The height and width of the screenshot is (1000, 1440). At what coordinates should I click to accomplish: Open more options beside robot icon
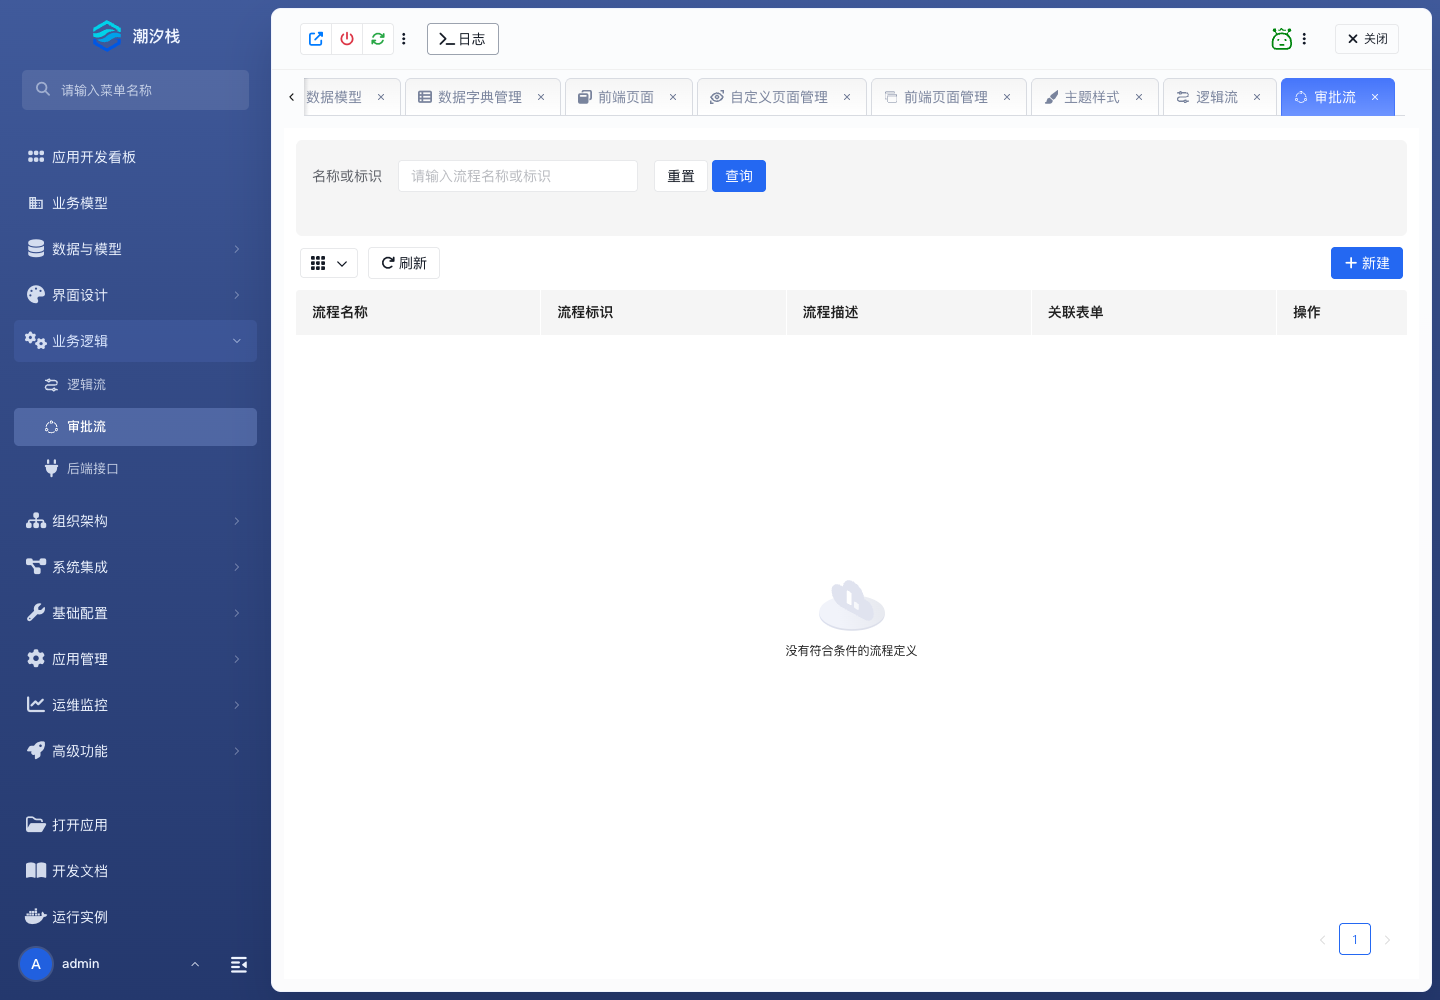tap(1304, 39)
